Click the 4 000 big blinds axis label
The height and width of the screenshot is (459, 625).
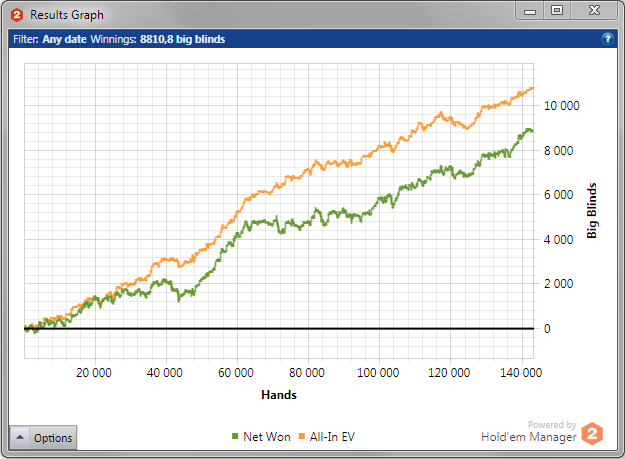[x=558, y=239]
